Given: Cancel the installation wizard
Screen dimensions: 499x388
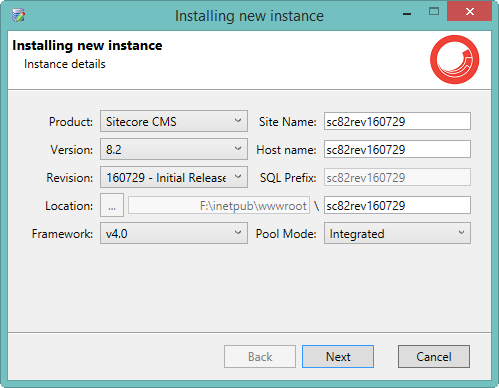Looking at the screenshot, I should [x=434, y=357].
